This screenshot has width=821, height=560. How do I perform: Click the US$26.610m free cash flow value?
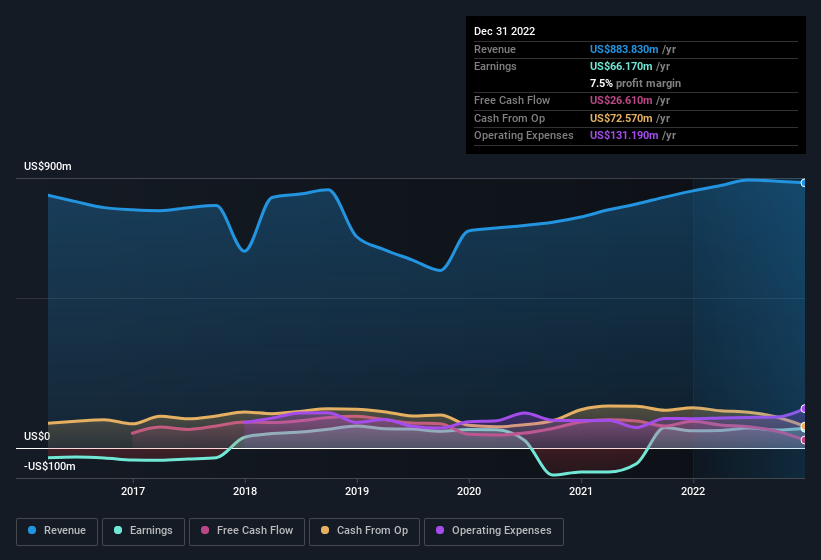[621, 100]
